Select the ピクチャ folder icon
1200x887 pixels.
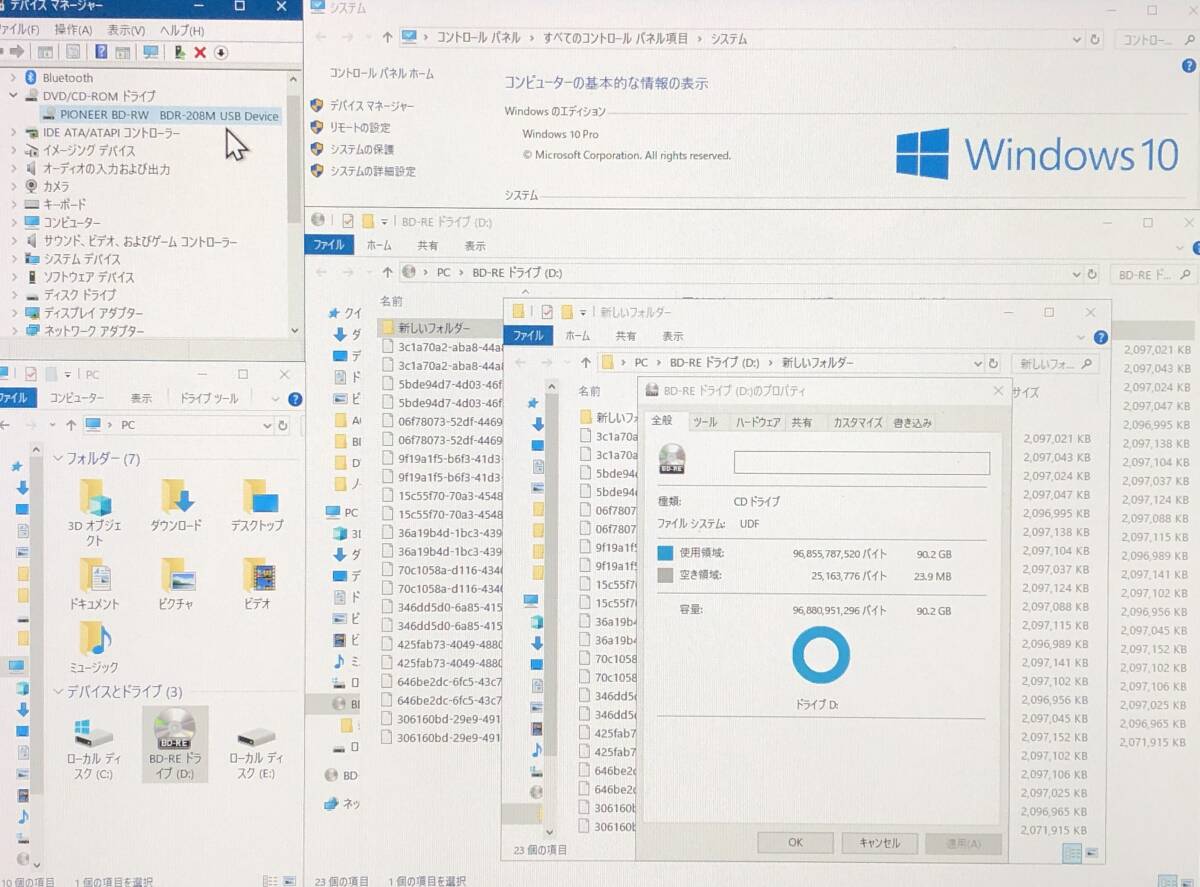(176, 583)
